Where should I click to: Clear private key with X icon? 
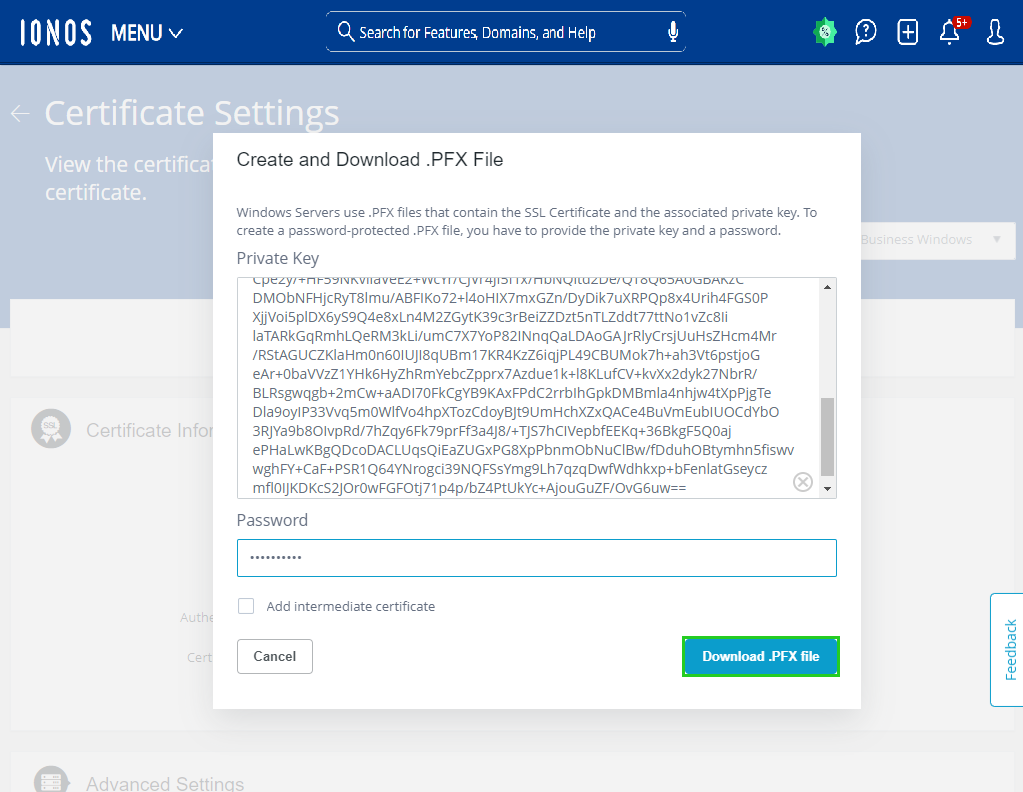click(x=802, y=483)
